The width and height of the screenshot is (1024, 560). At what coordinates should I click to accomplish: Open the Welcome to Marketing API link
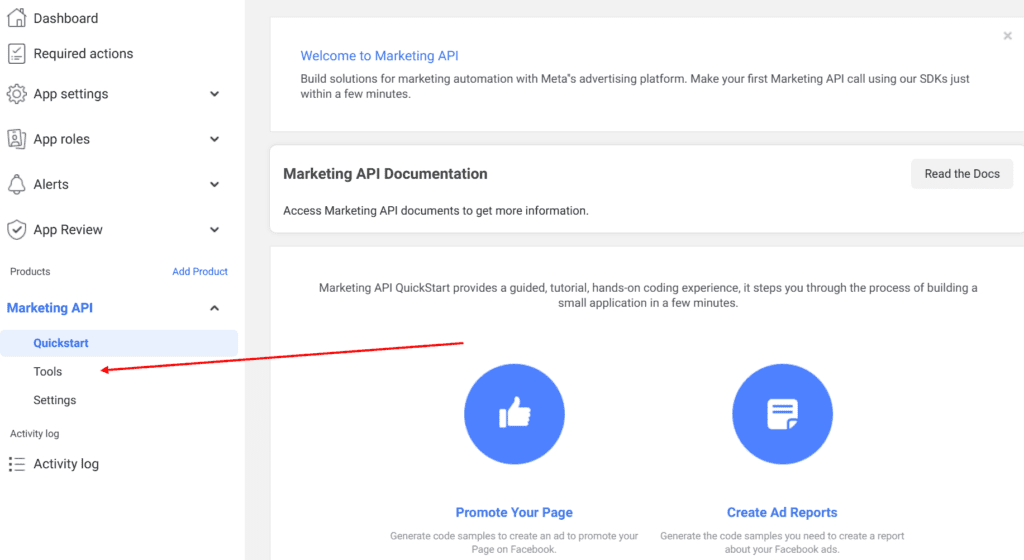[379, 56]
